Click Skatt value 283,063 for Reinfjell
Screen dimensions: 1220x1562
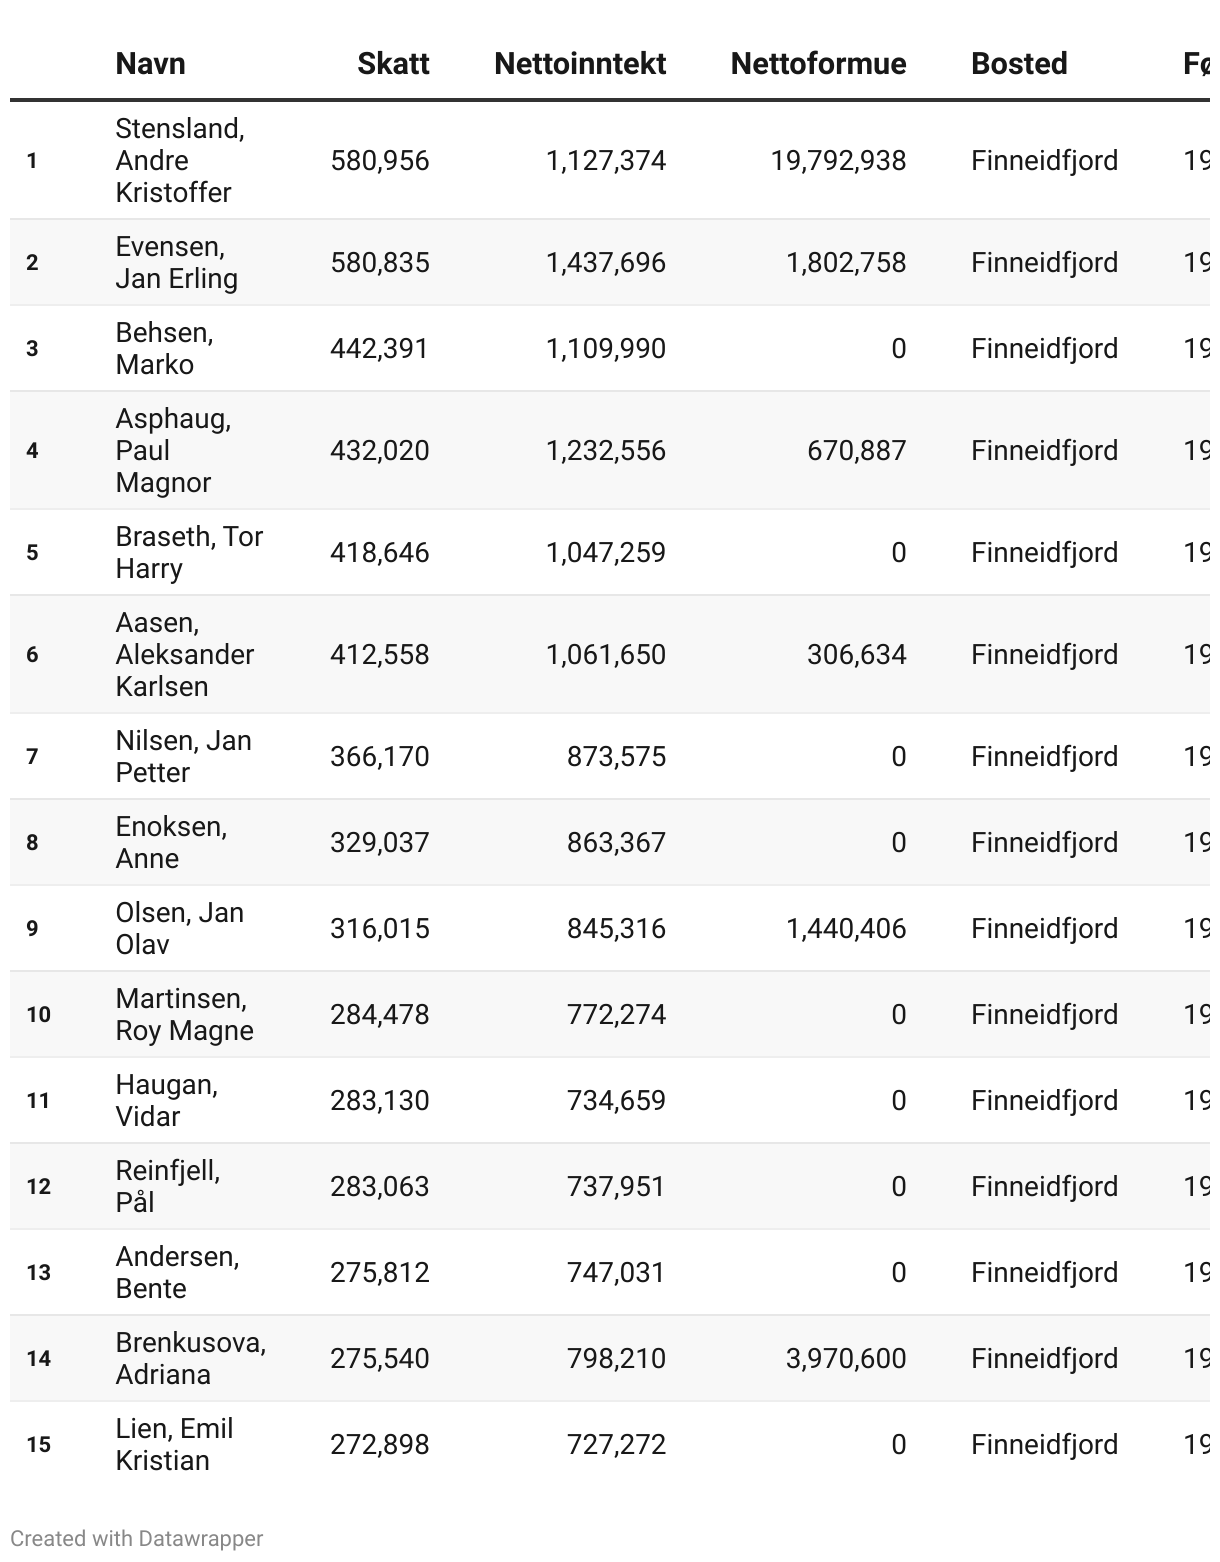tap(379, 1186)
